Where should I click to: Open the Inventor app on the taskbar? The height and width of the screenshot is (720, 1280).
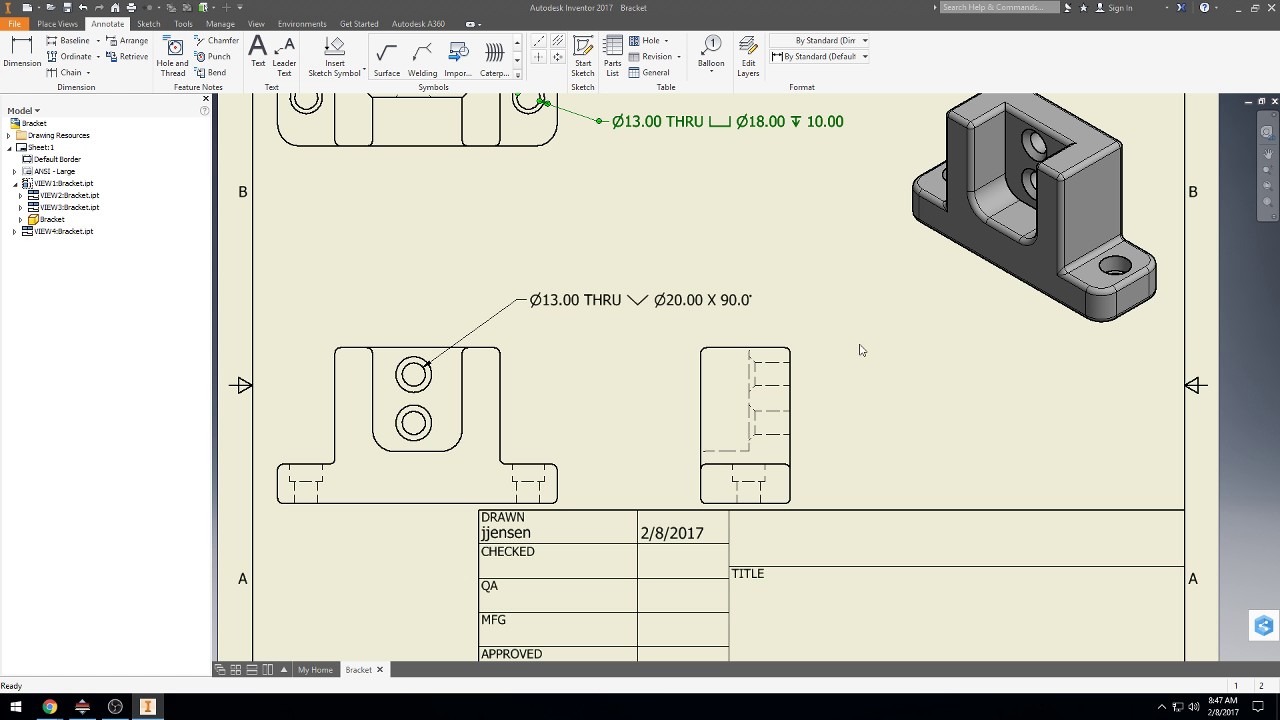coord(147,707)
